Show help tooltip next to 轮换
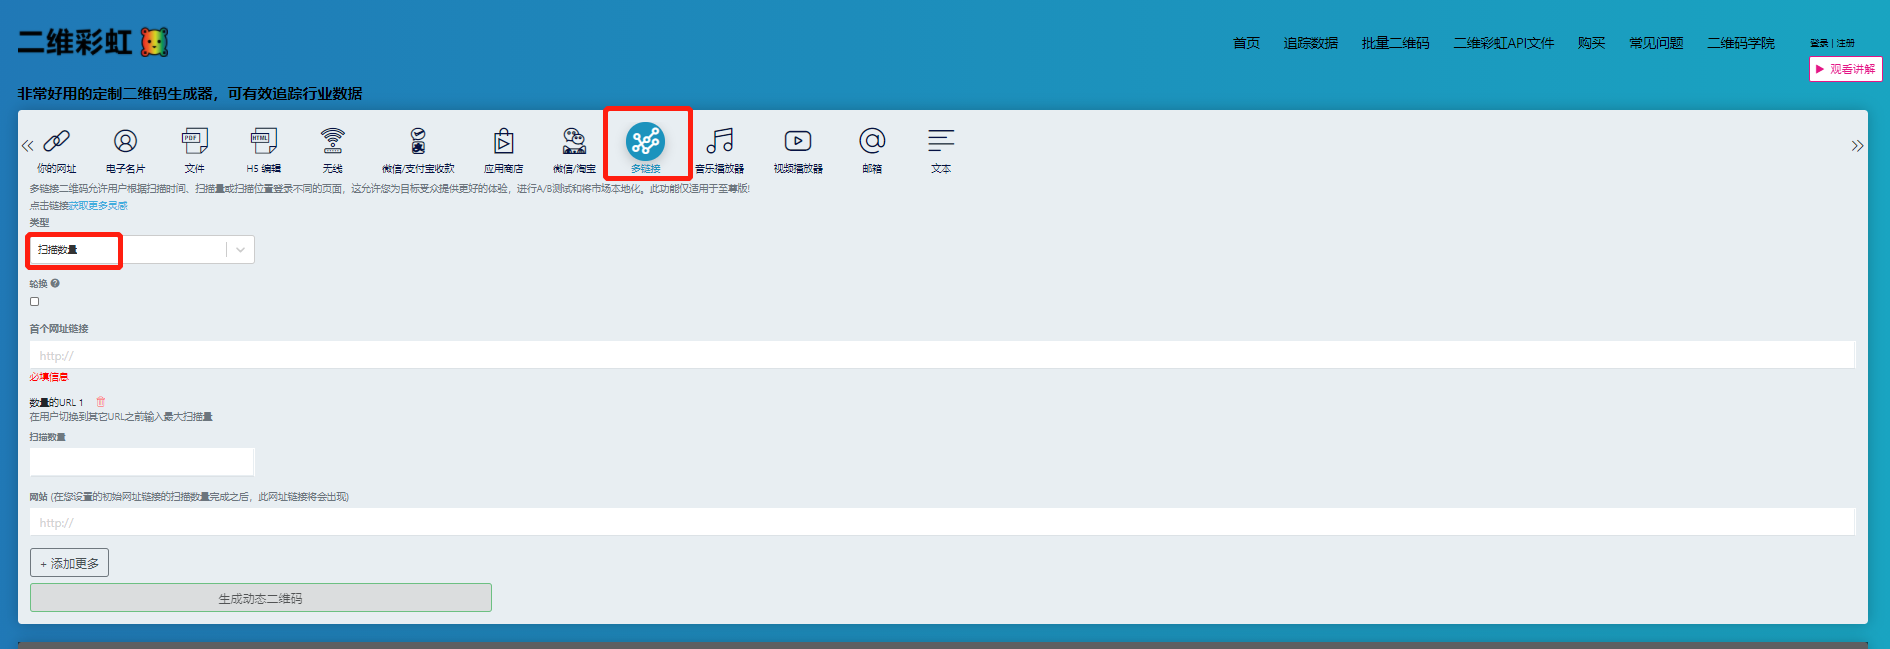 coord(55,284)
